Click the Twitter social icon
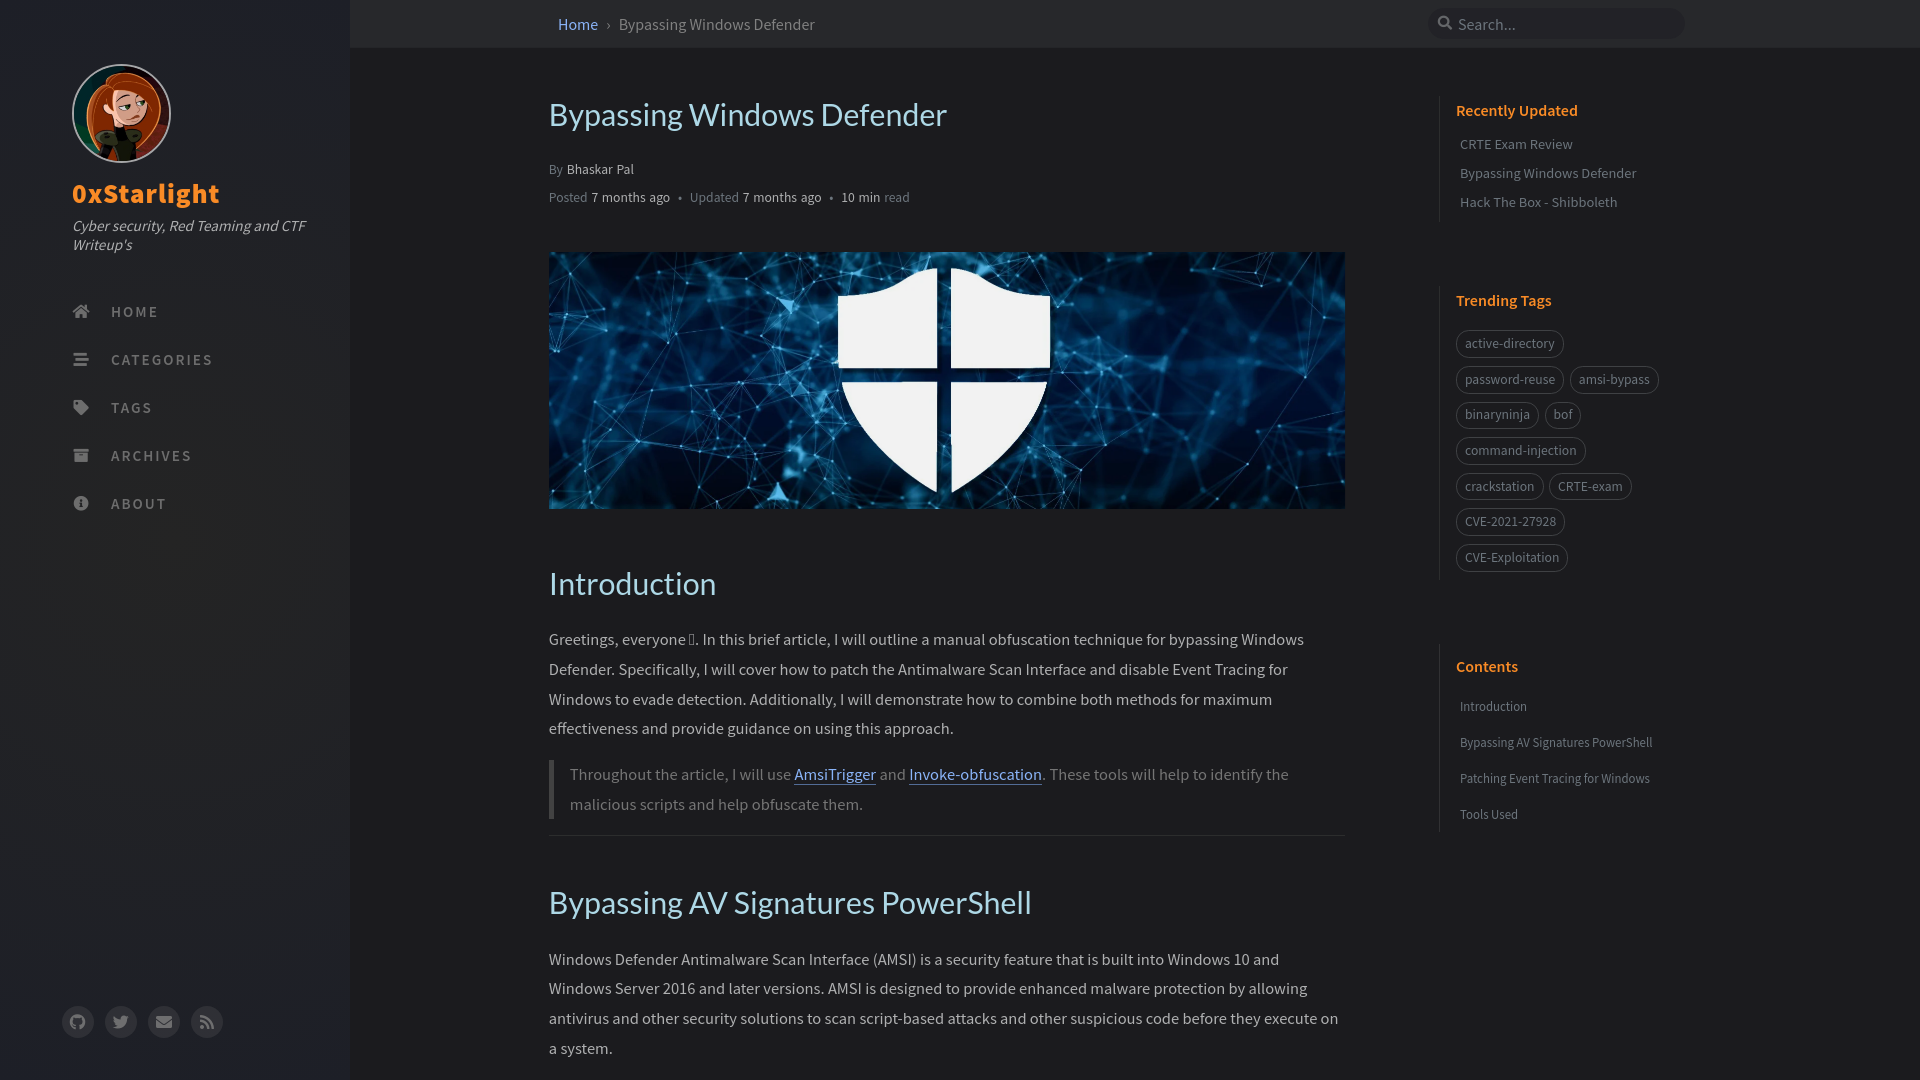 pos(120,1022)
